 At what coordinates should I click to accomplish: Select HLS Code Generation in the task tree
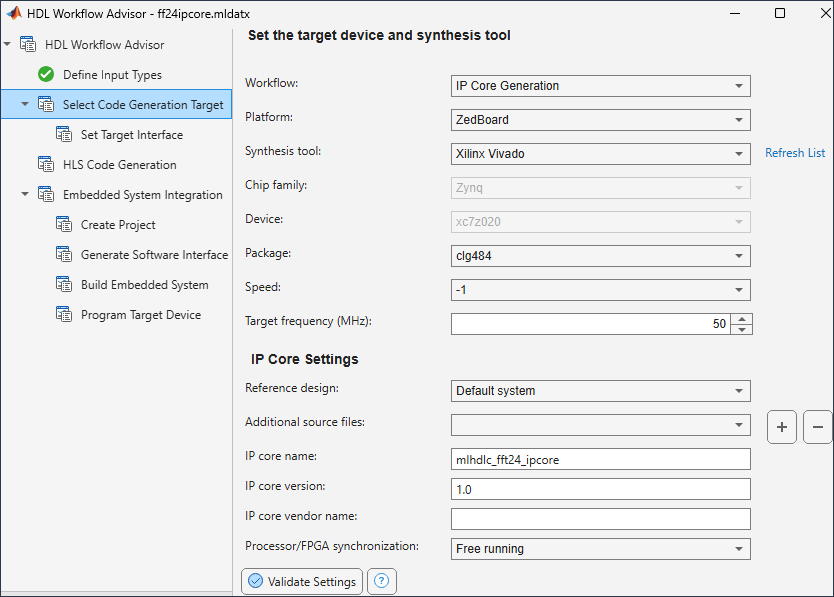pyautogui.click(x=120, y=165)
